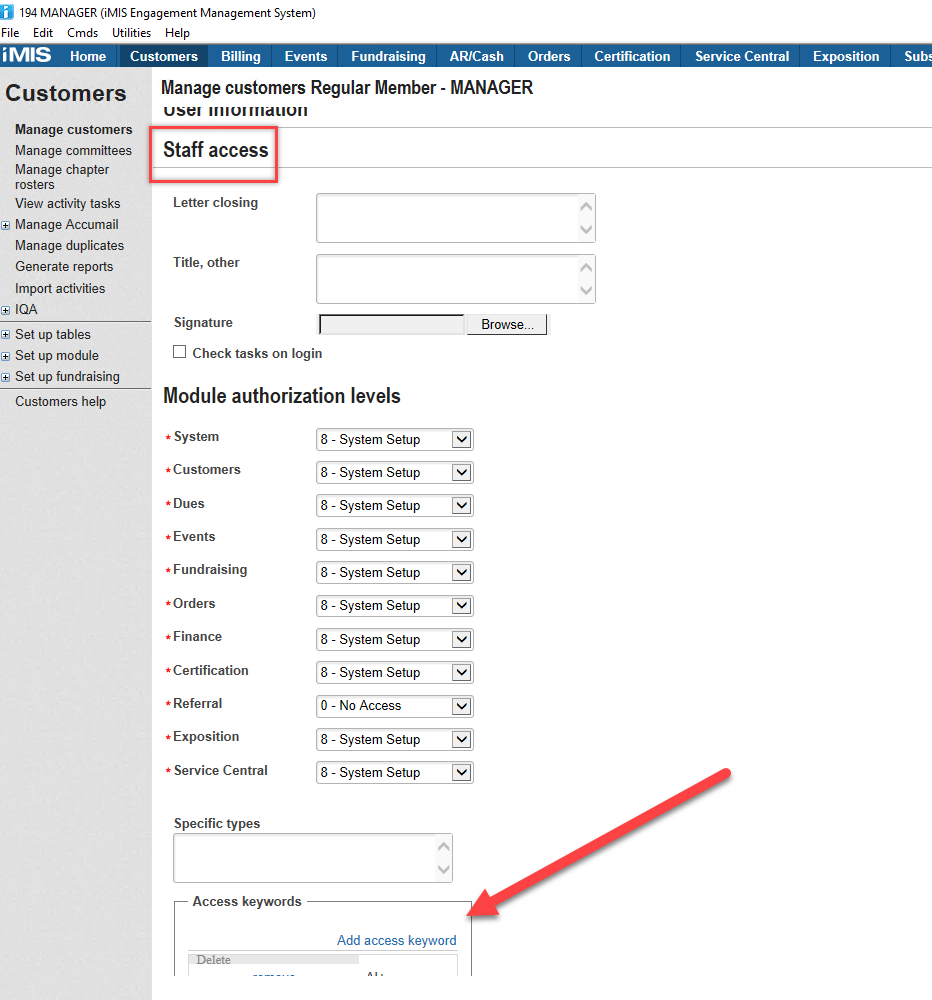Screen dimensions: 932x1000
Task: Switch to the Fundraising tab
Action: [x=389, y=56]
